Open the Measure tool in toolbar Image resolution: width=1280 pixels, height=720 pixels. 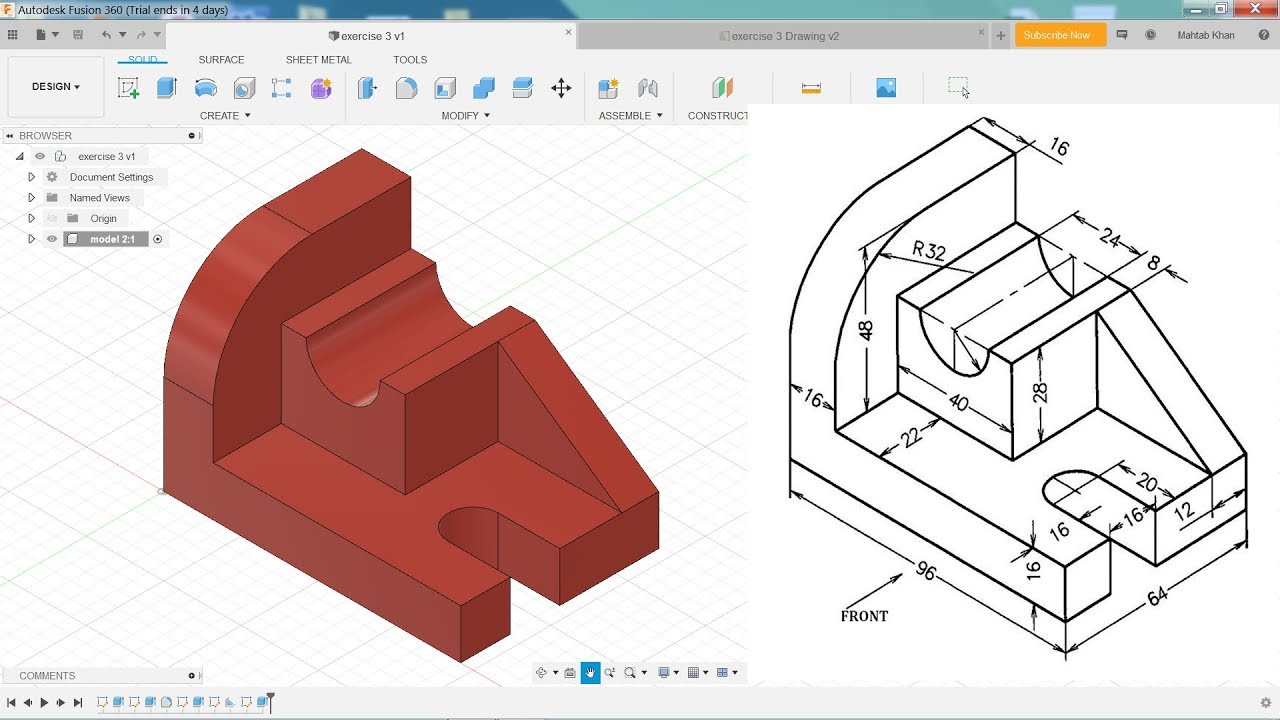[x=811, y=88]
